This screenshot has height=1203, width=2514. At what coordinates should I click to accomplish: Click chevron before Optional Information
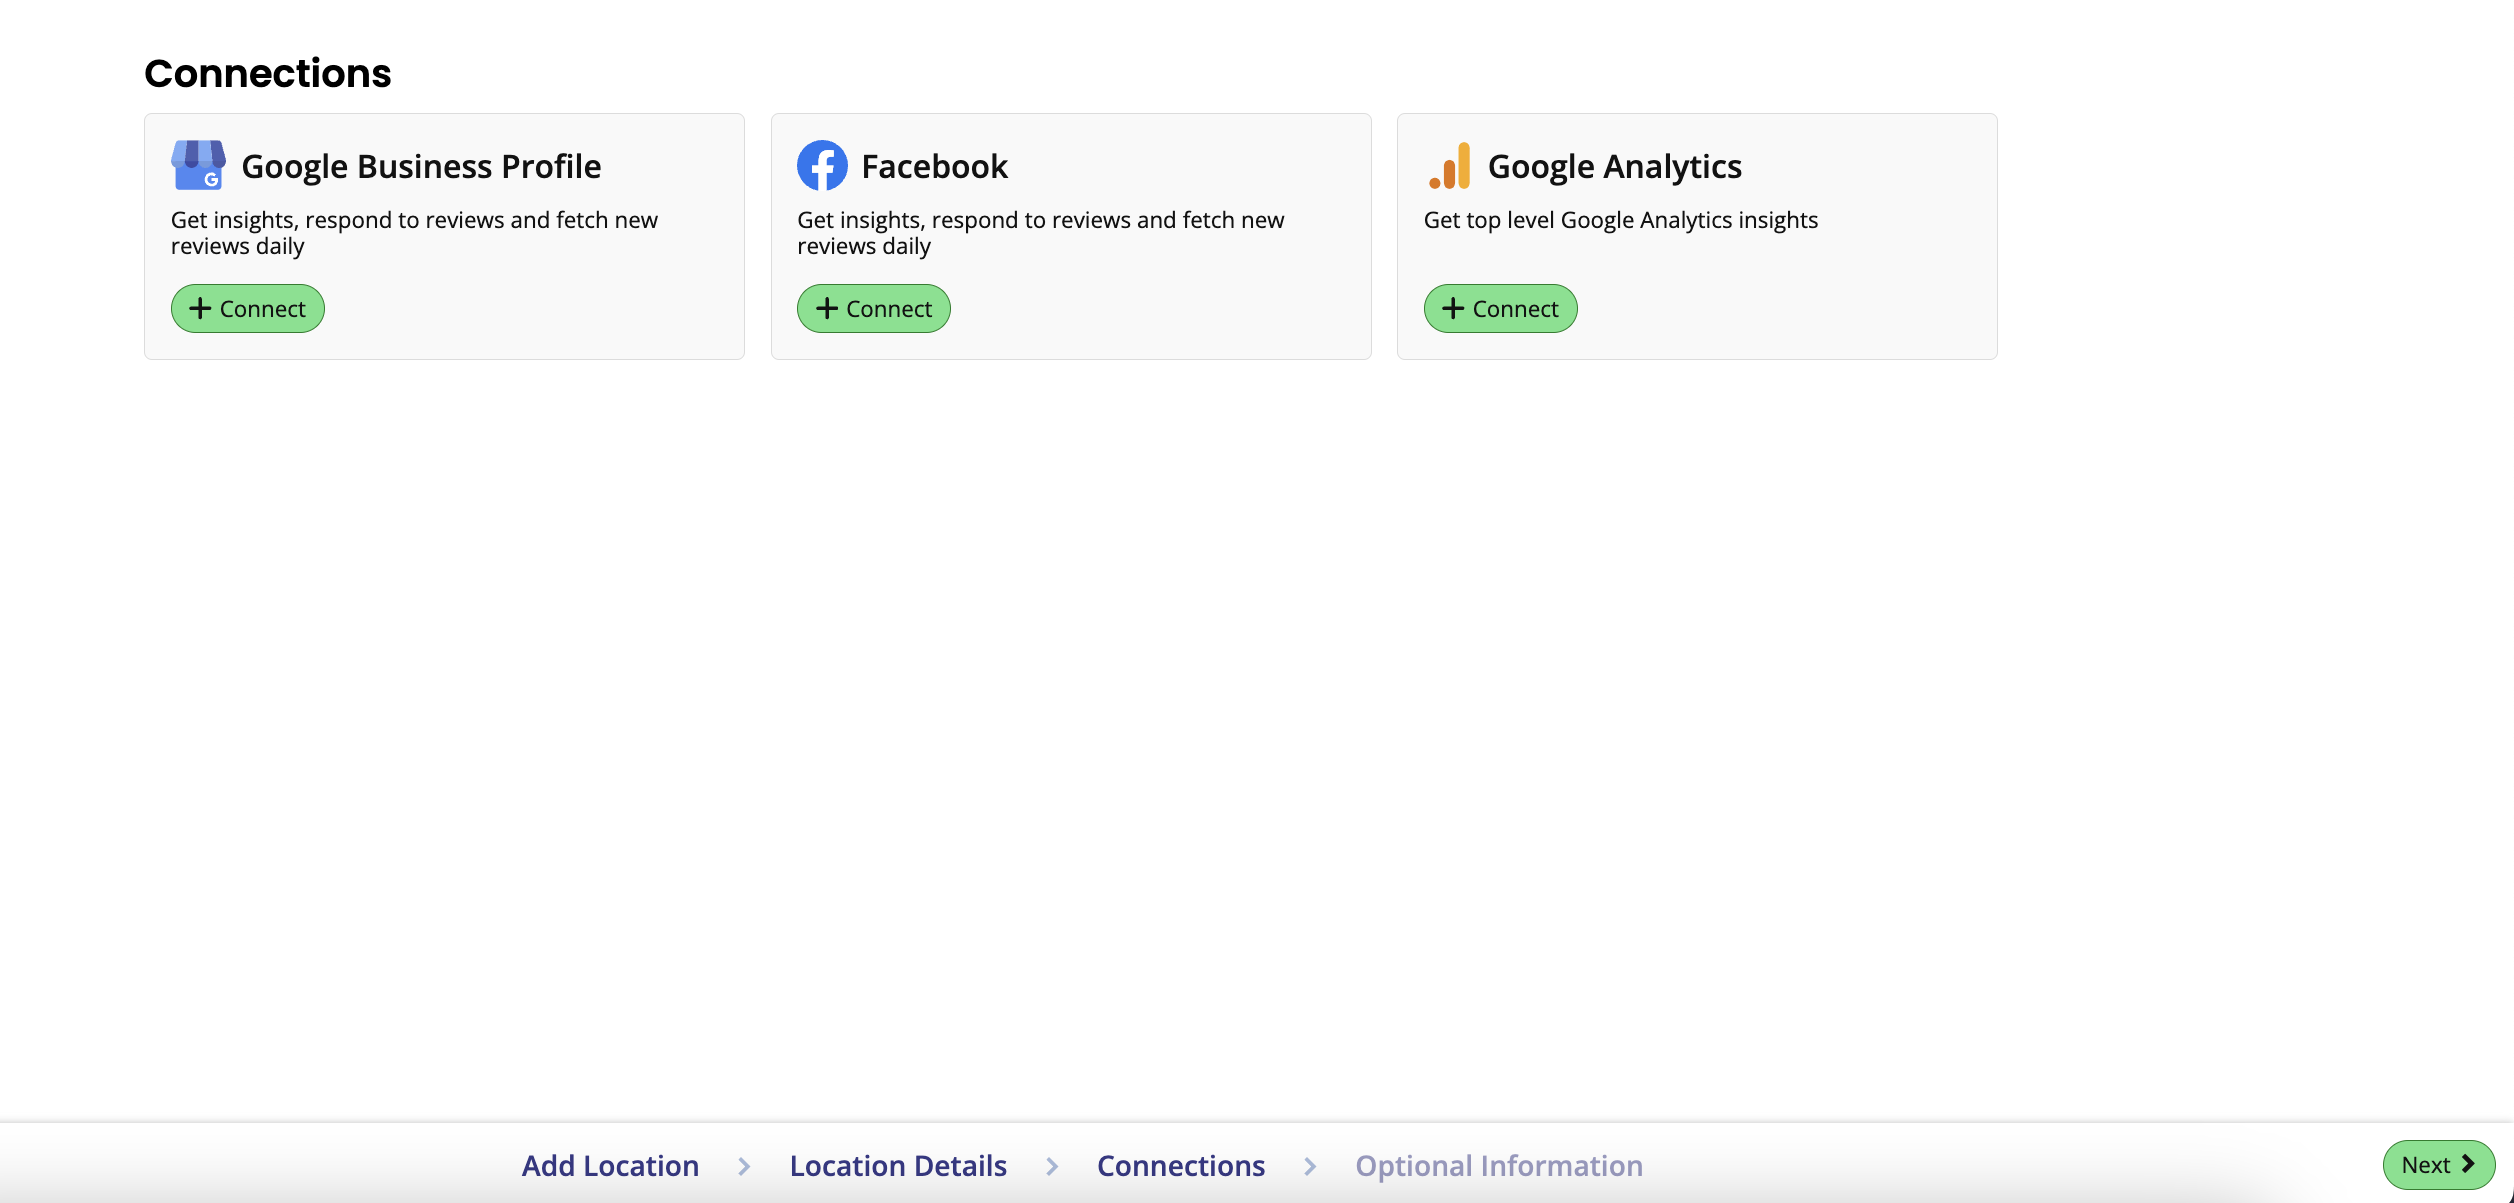(x=1310, y=1166)
